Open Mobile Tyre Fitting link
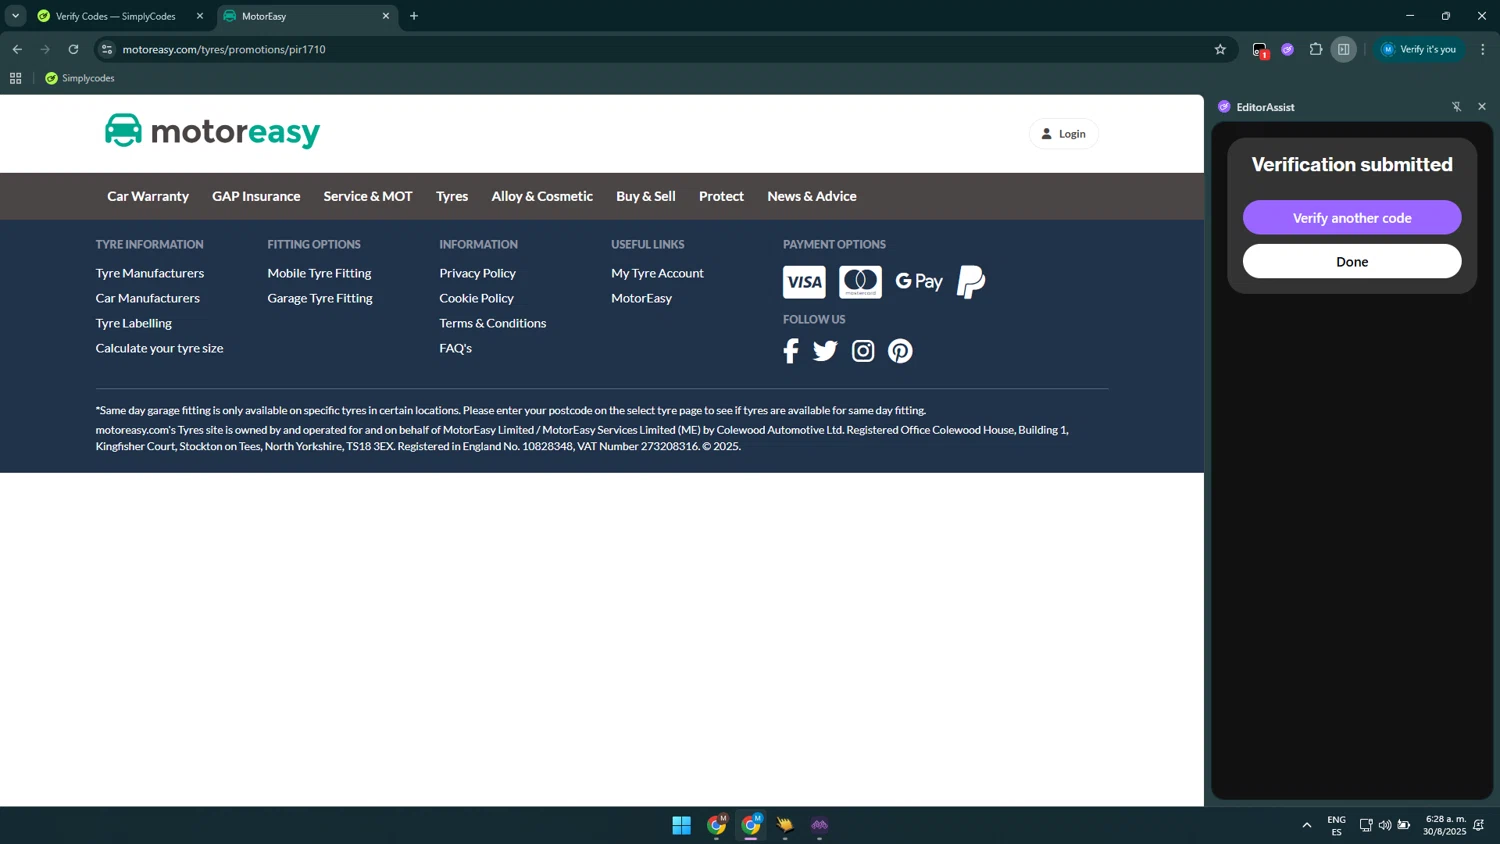 click(x=319, y=273)
